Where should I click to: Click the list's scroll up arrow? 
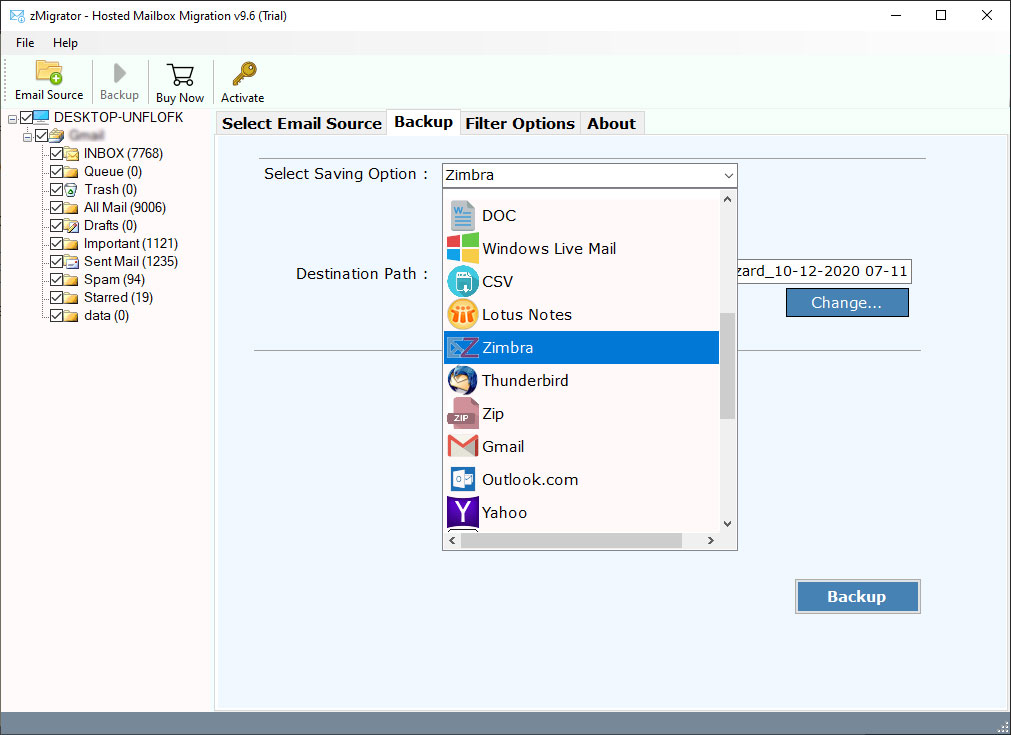coord(727,199)
